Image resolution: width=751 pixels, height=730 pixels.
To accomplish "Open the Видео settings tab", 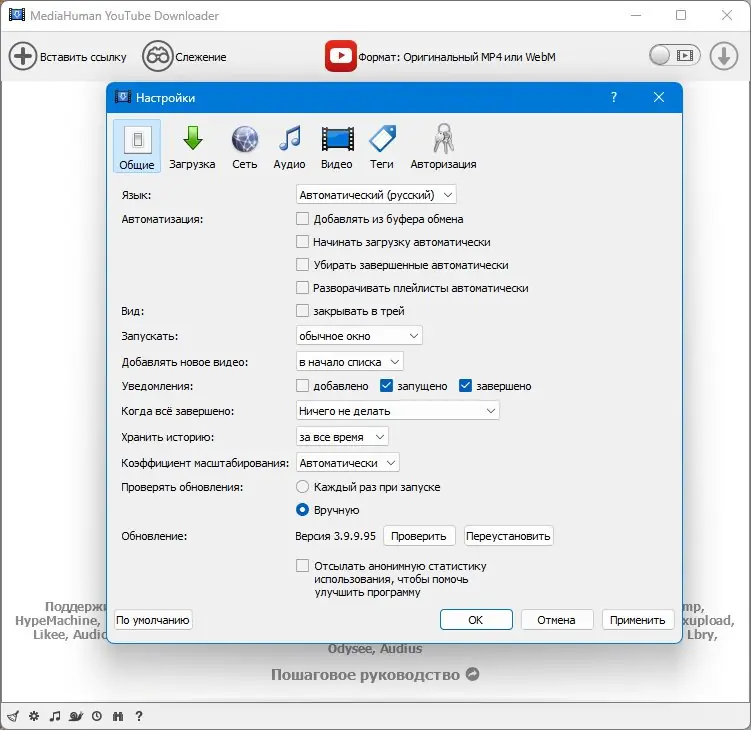I will coord(337,146).
